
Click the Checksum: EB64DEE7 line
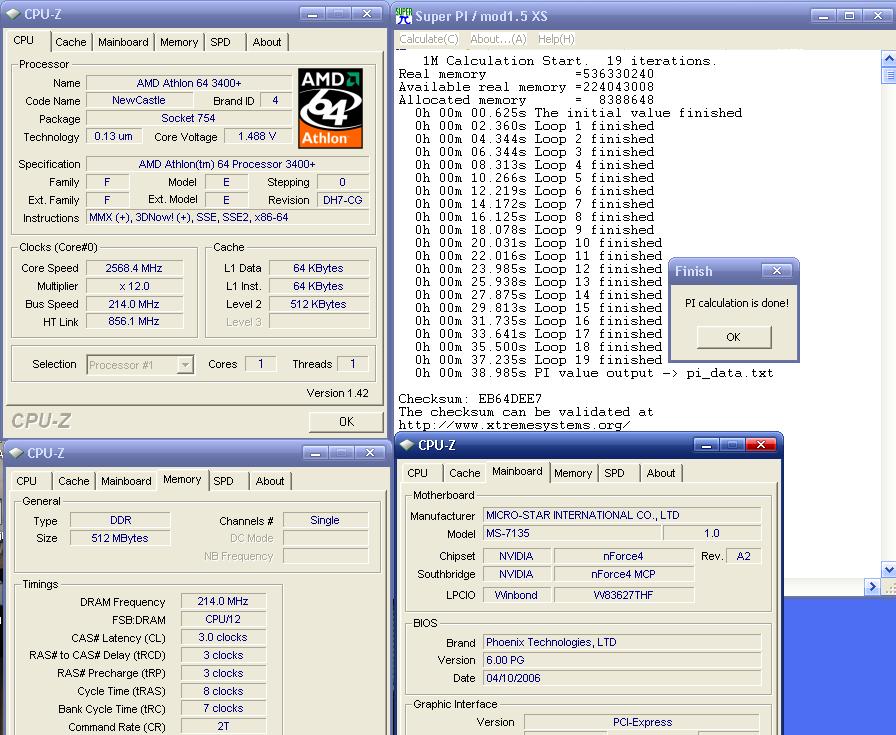click(x=470, y=399)
